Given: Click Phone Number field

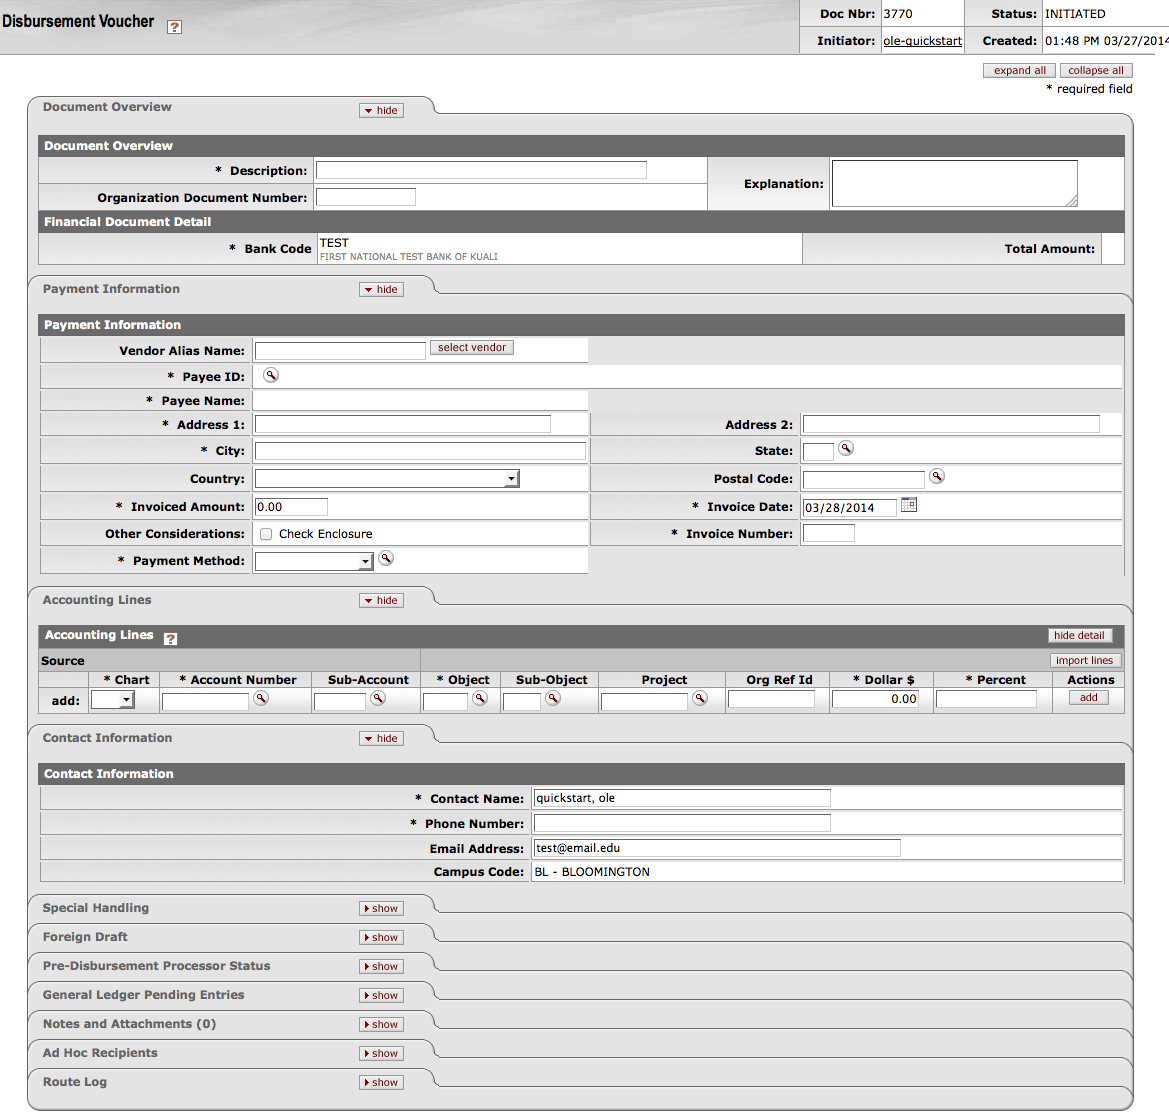Looking at the screenshot, I should pos(682,823).
